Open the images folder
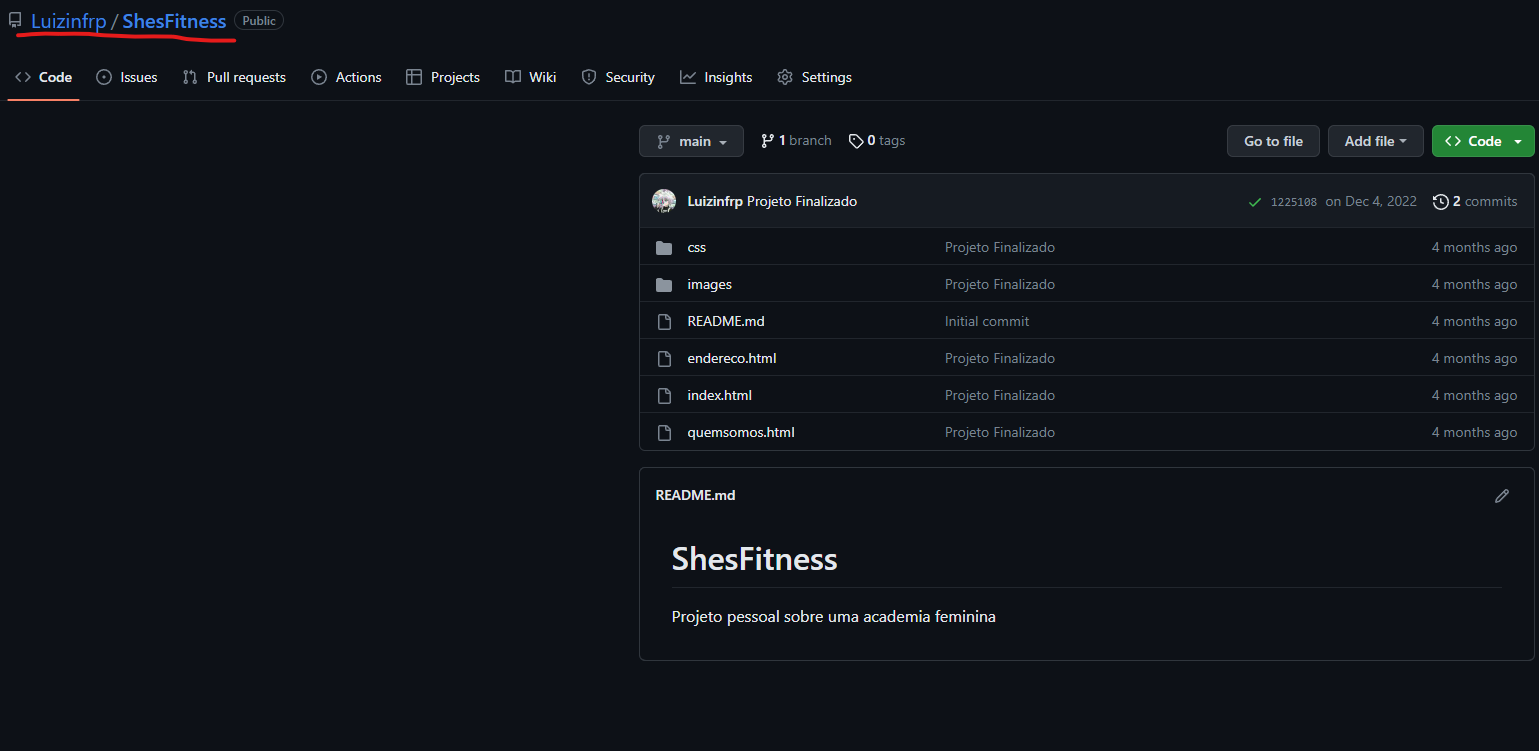 [710, 284]
